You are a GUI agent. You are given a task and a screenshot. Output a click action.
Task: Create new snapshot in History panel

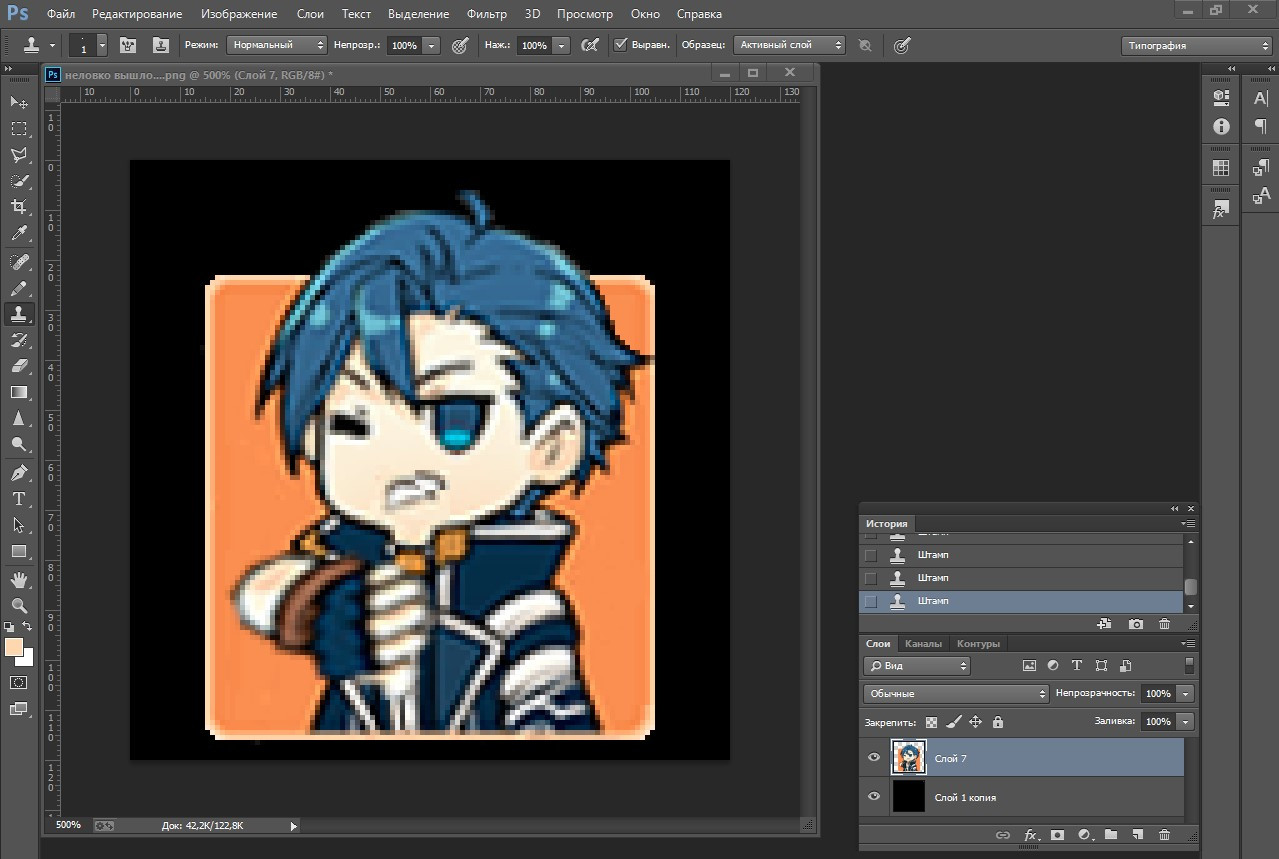1136,624
